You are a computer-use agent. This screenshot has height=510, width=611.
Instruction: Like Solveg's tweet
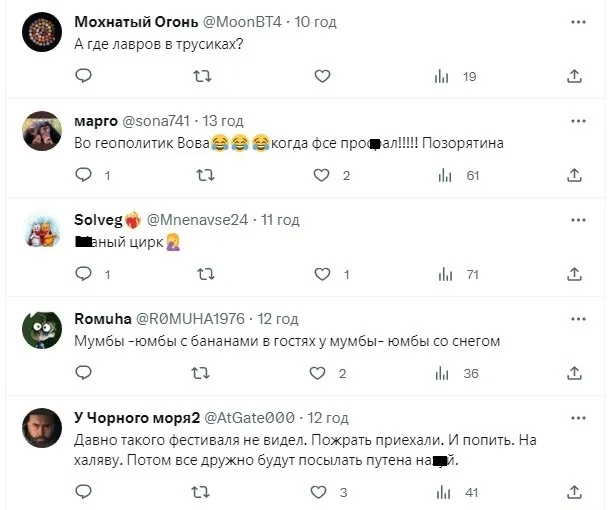coord(321,274)
